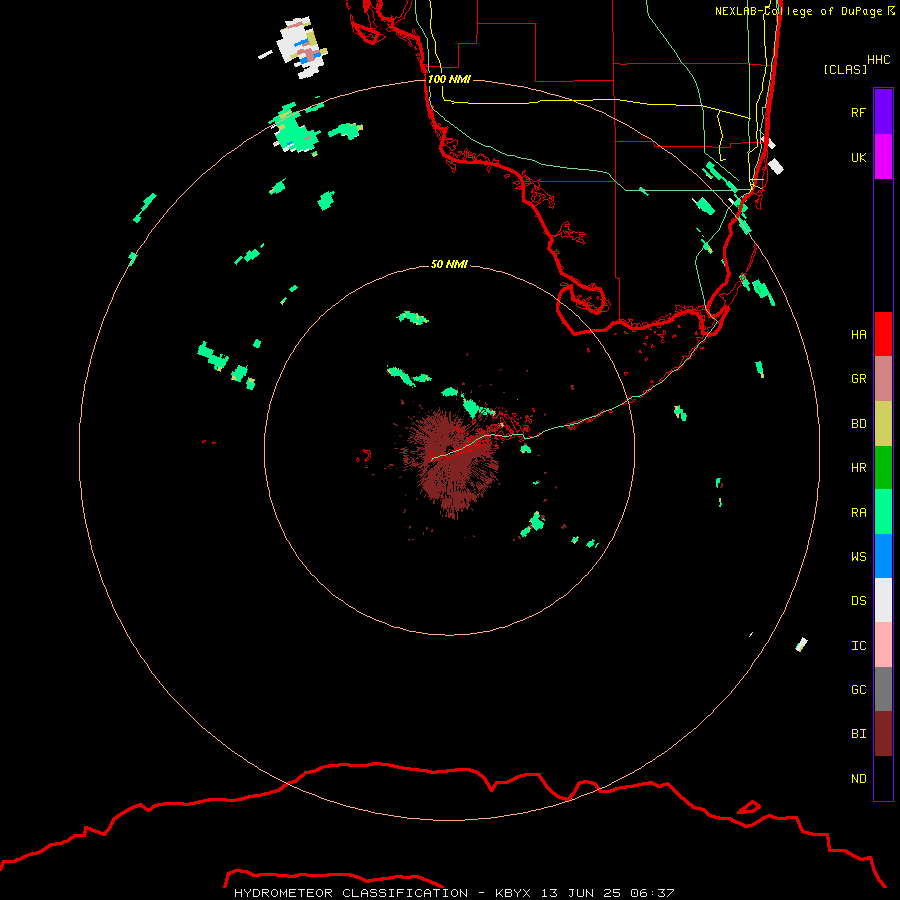This screenshot has height=900, width=900.
Task: Click the Hydrometeor Classification title text
Action: (351, 893)
